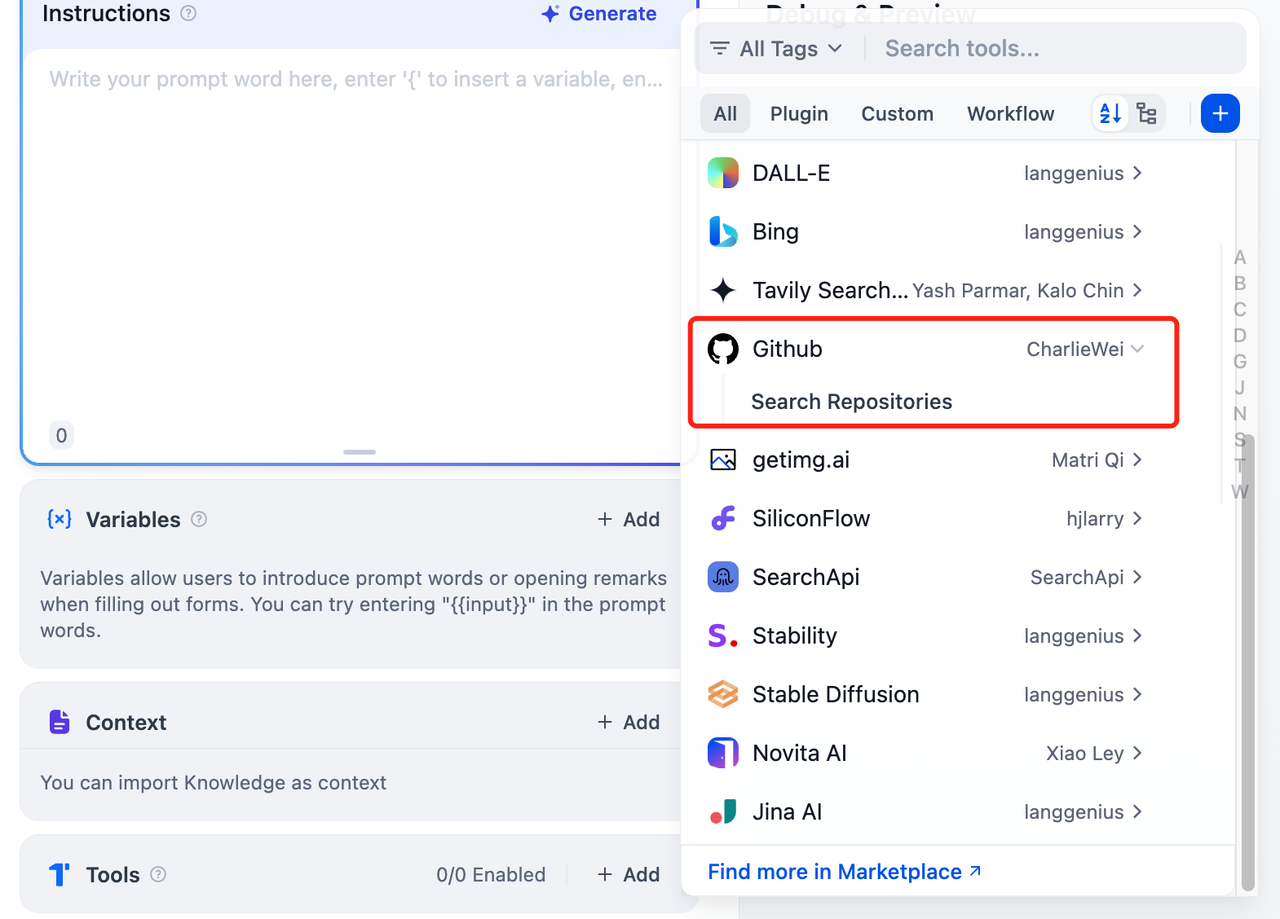1280x919 pixels.
Task: Select the All tab
Action: [x=725, y=113]
